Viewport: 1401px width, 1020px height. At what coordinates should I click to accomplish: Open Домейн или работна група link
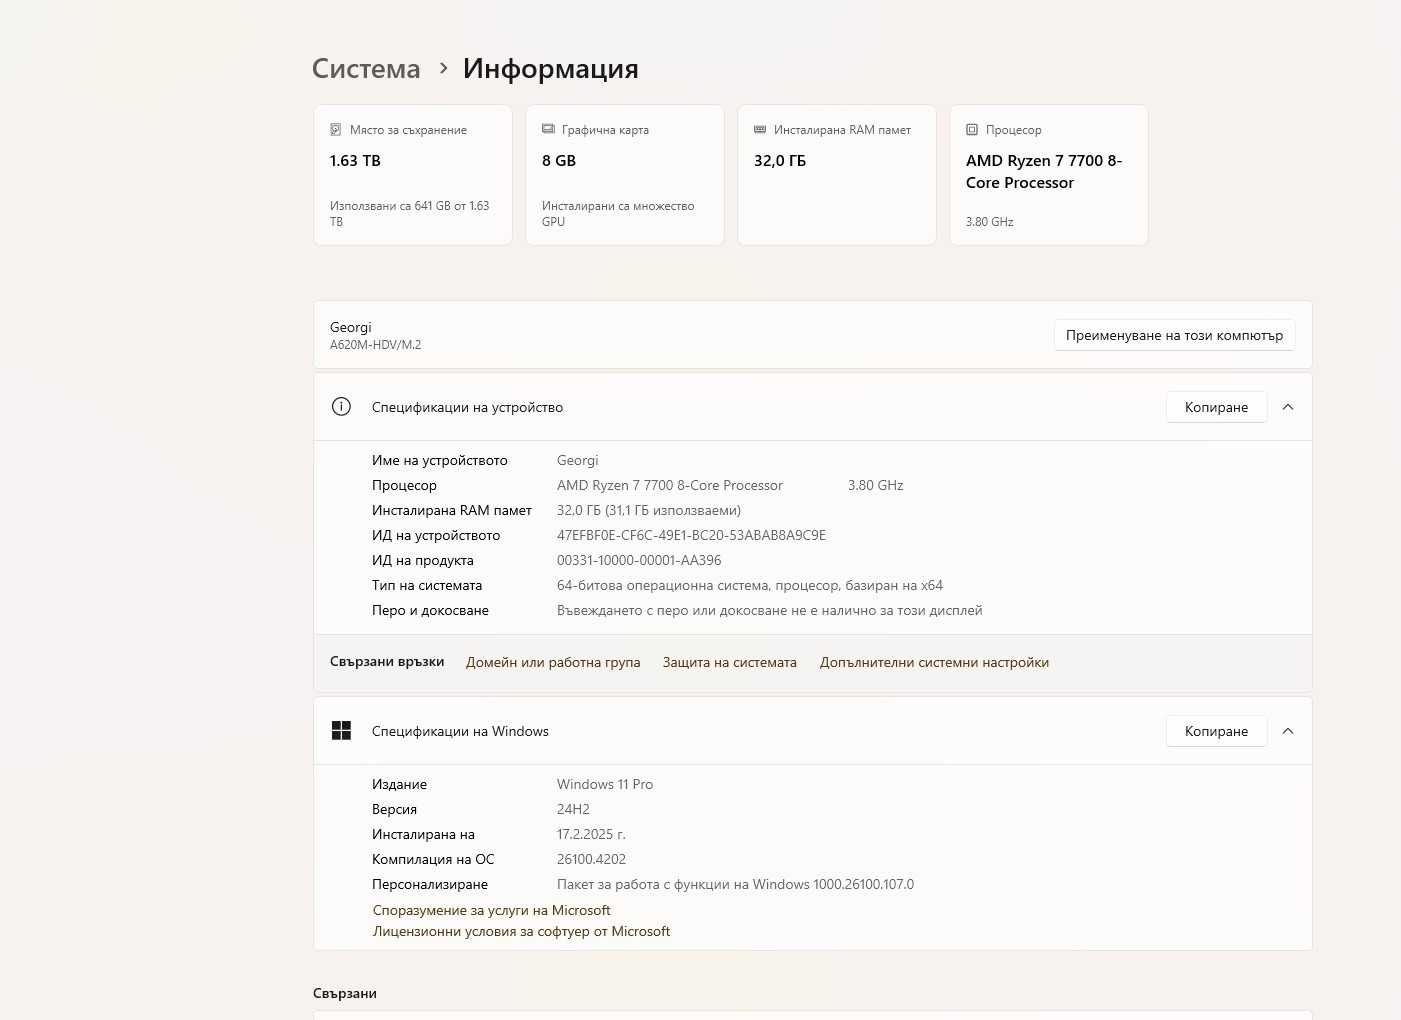coord(553,662)
